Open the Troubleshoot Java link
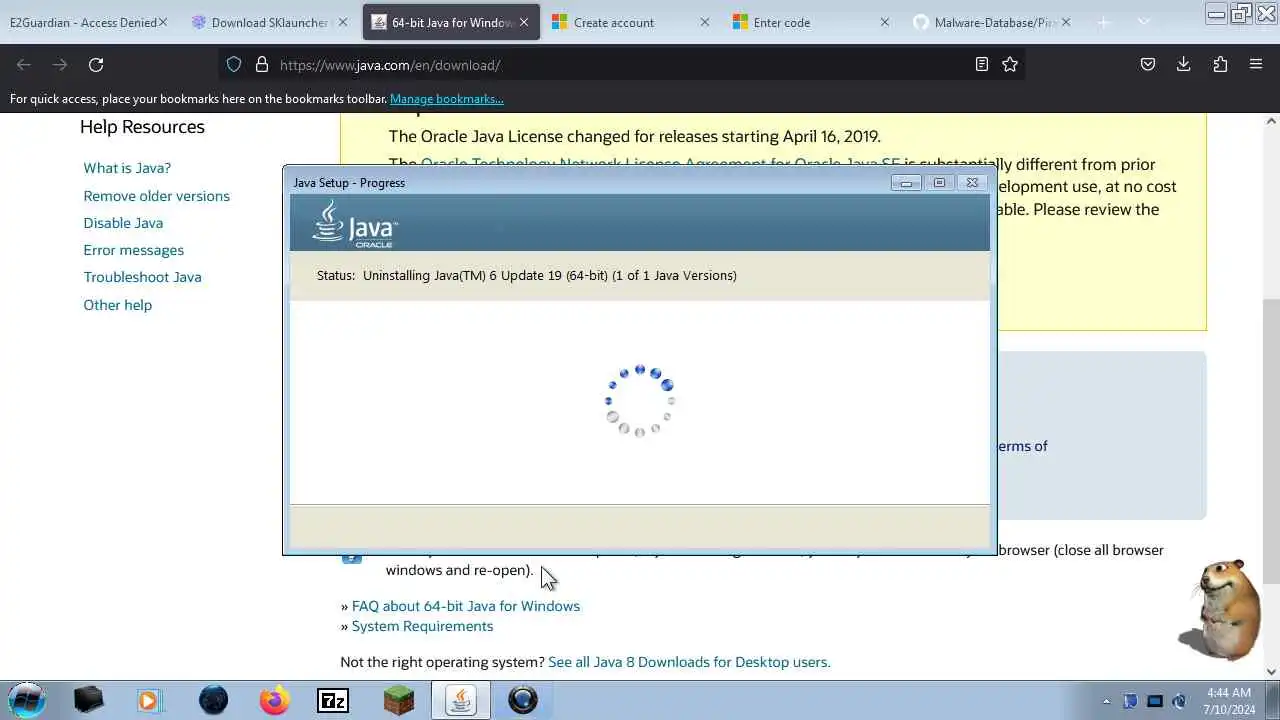Screen dimensions: 1280x720 [142, 277]
